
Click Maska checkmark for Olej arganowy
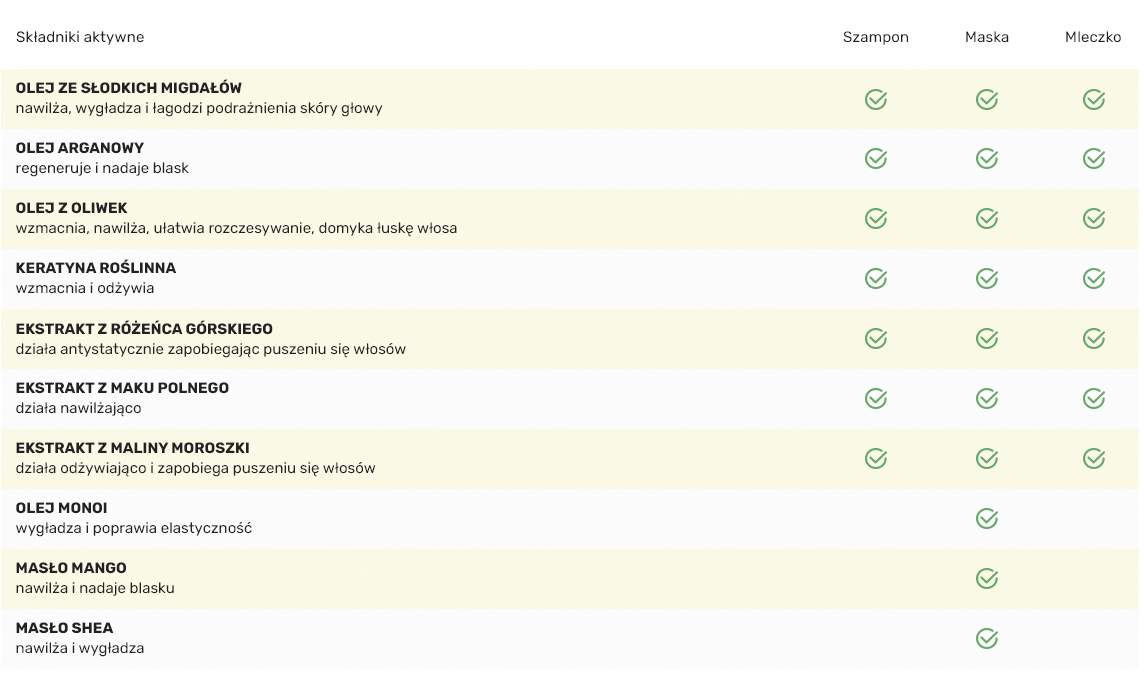click(x=987, y=159)
